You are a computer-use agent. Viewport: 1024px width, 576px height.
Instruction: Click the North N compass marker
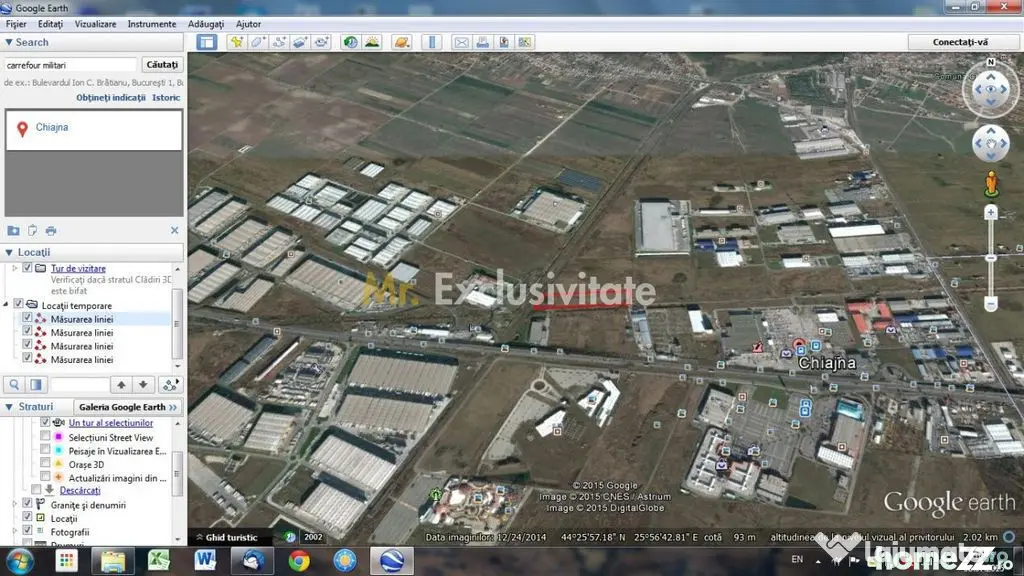point(991,63)
